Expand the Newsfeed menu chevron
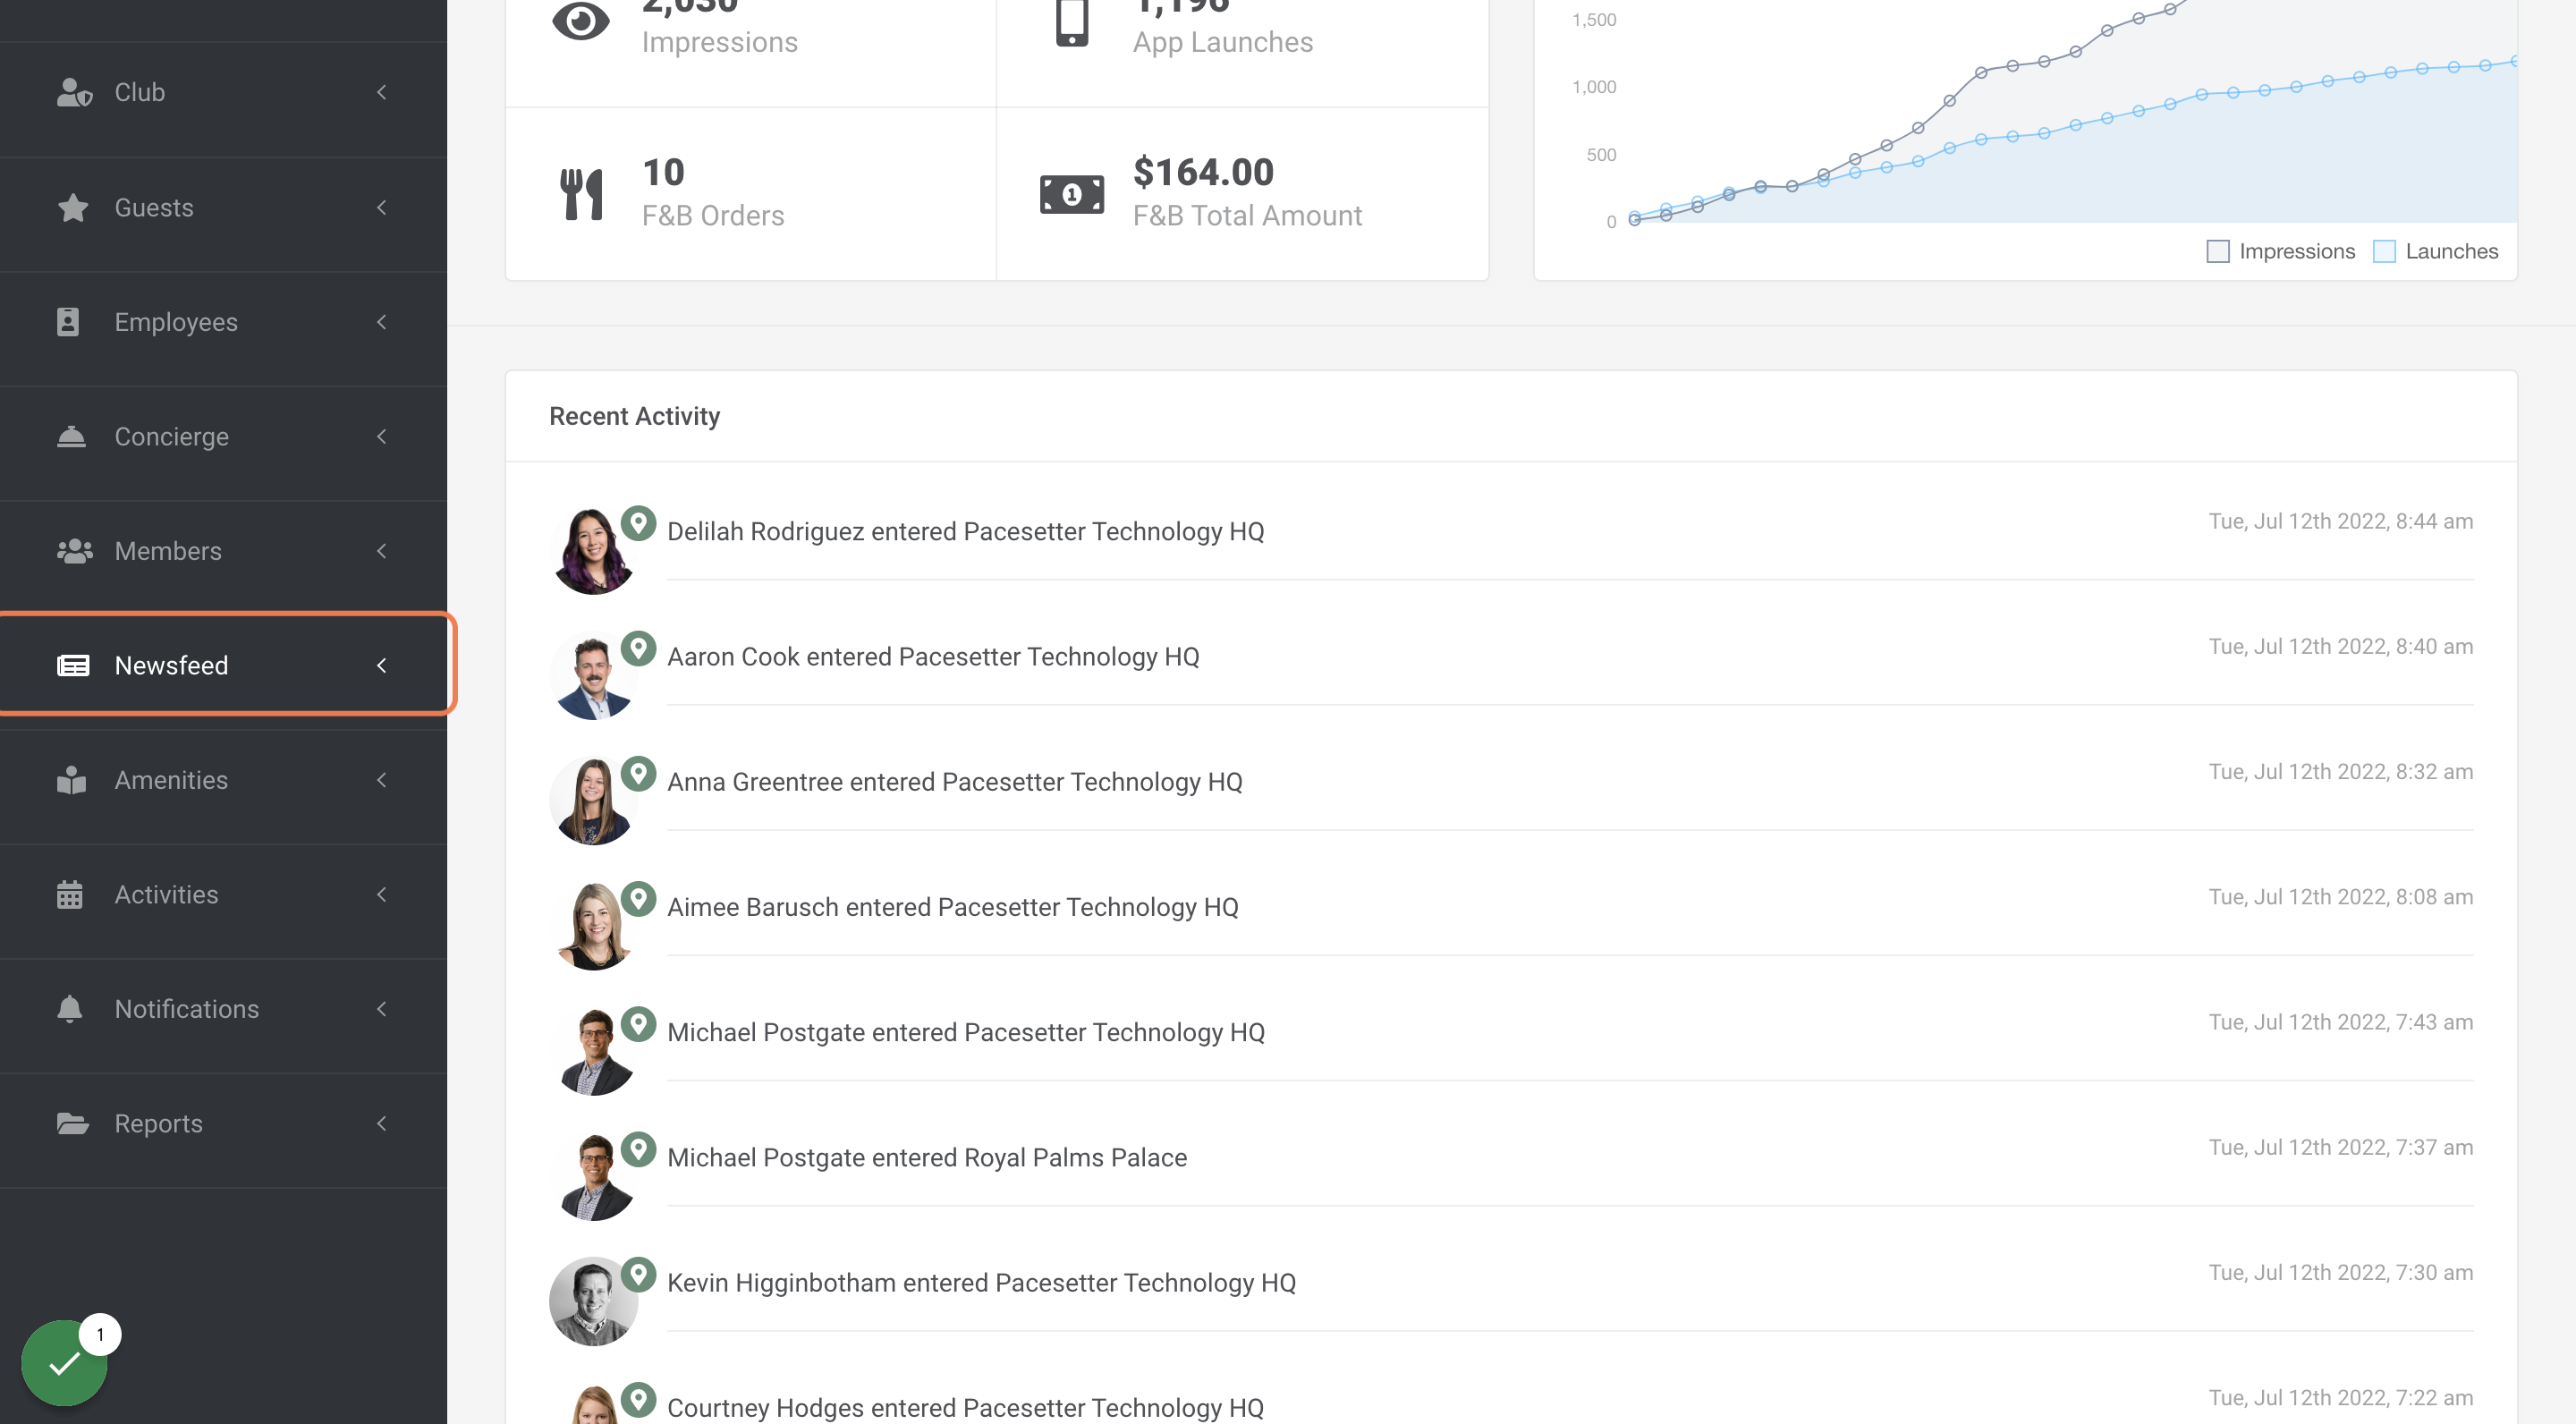2576x1424 pixels. [x=381, y=665]
